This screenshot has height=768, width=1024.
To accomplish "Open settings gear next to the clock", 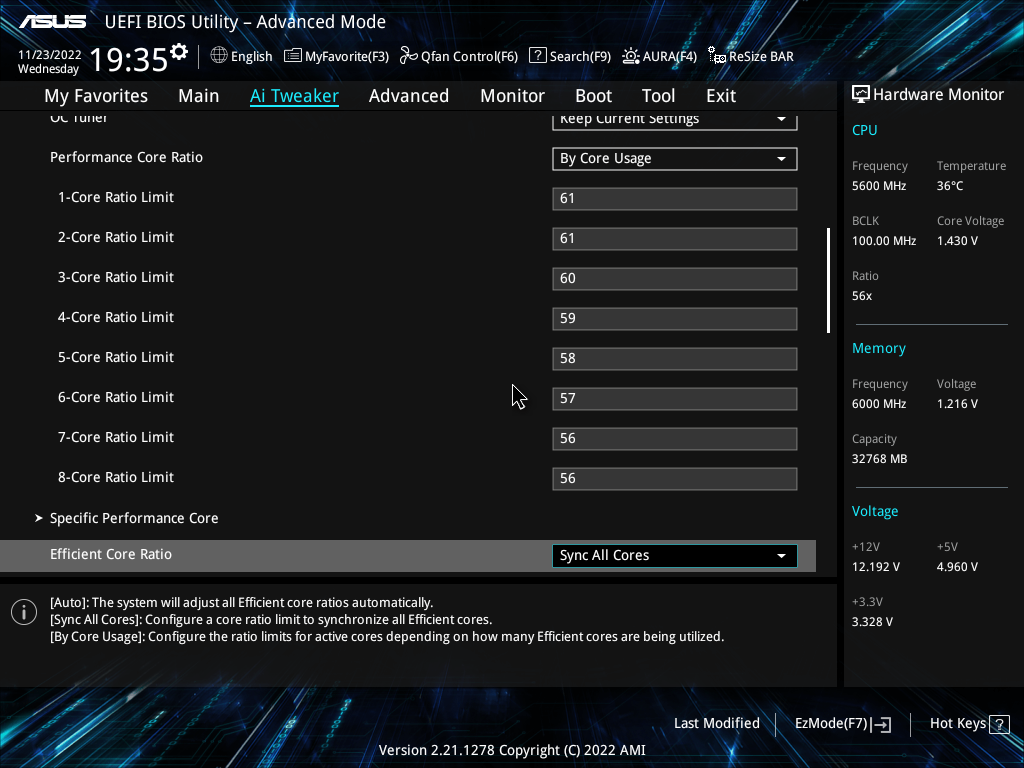I will point(179,52).
